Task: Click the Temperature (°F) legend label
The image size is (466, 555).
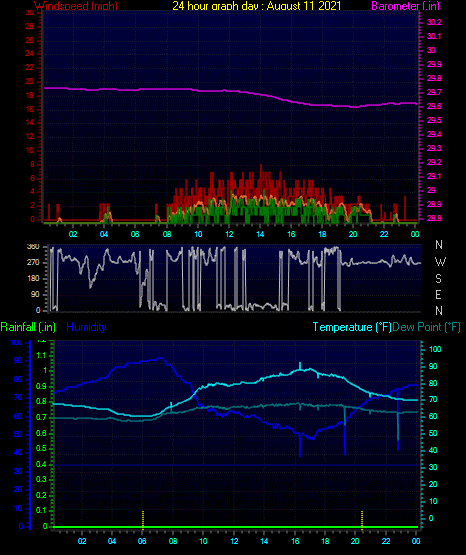Action: point(352,327)
